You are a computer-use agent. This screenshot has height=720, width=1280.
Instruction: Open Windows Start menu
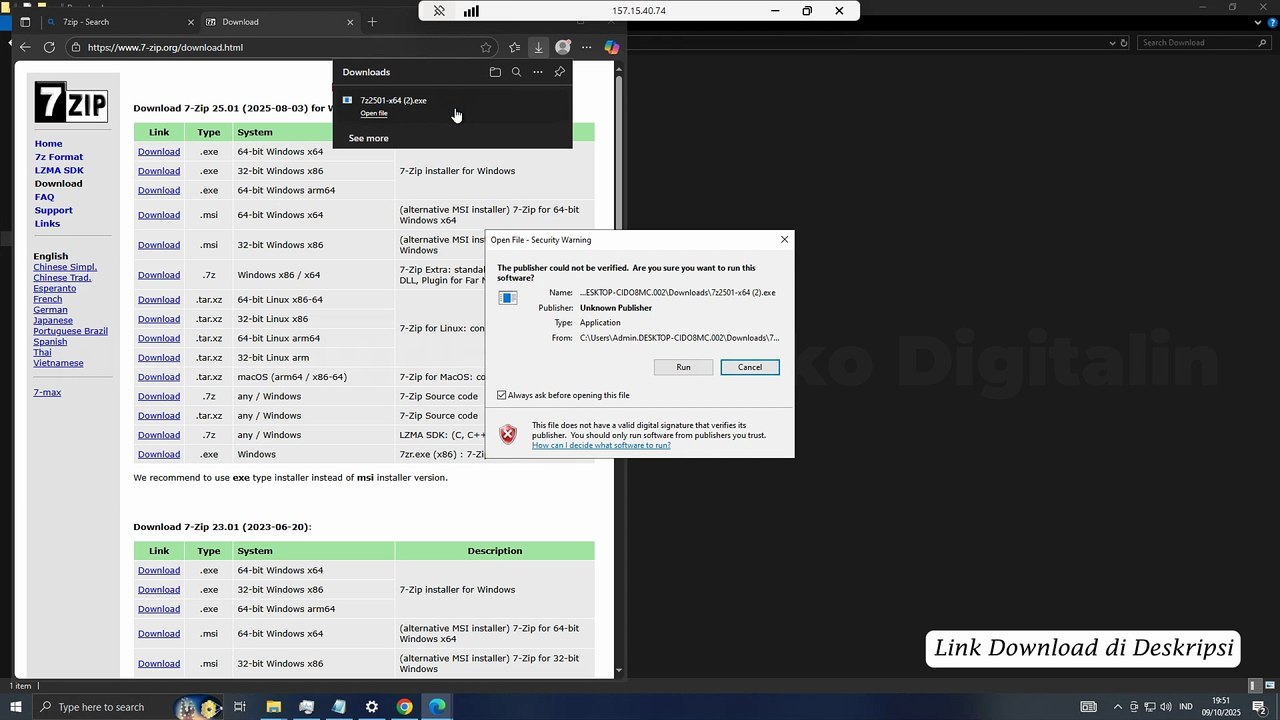pyautogui.click(x=15, y=707)
